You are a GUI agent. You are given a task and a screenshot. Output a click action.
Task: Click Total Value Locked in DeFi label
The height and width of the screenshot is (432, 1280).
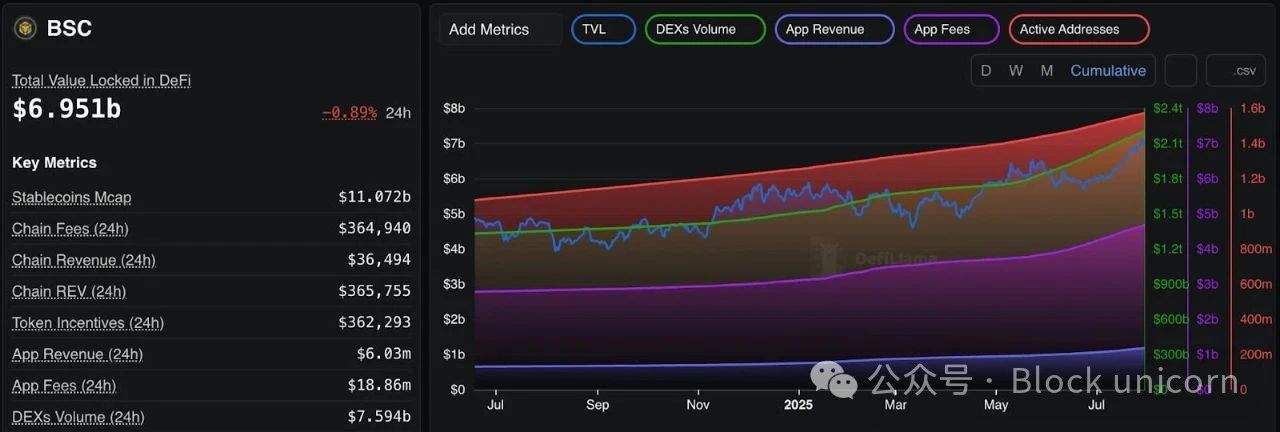(x=101, y=81)
